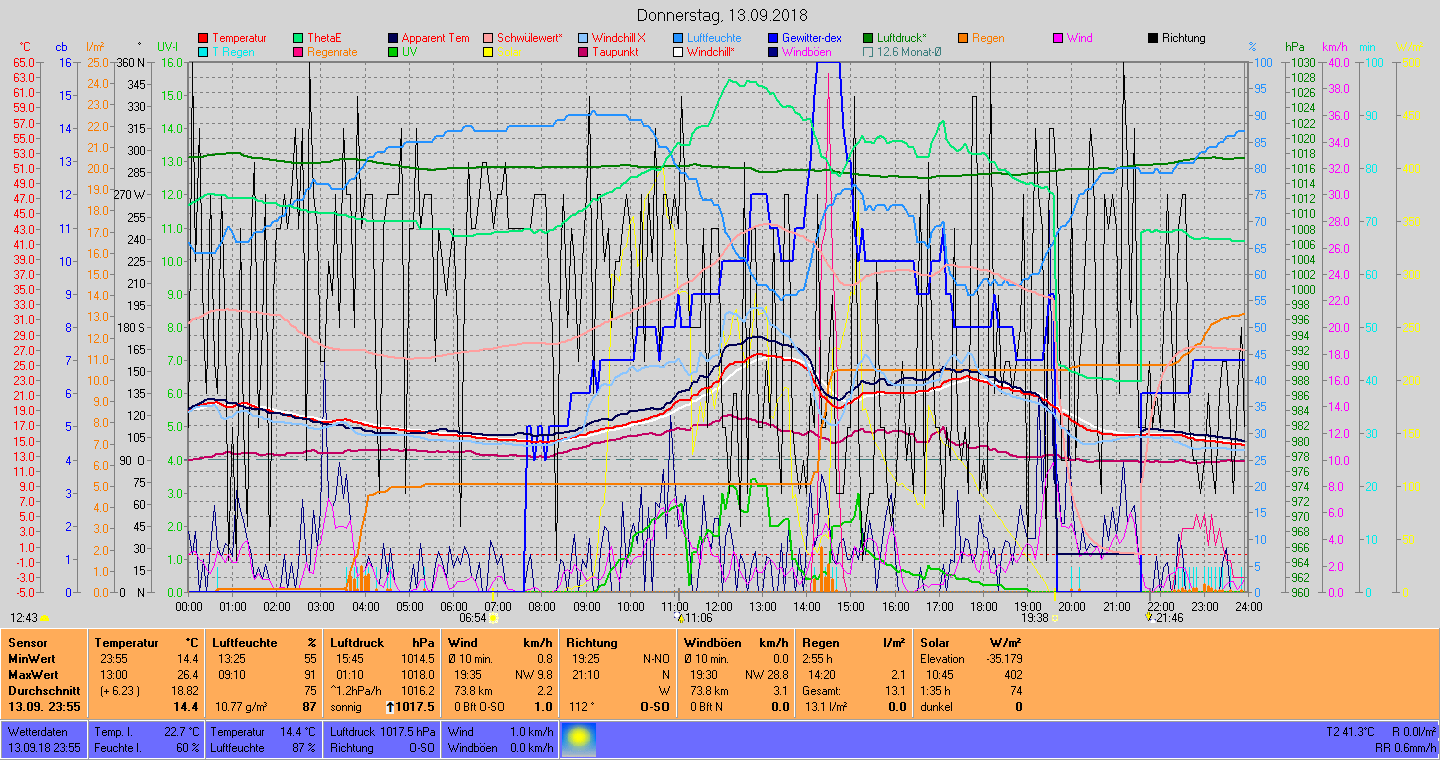This screenshot has height=760, width=1440.
Task: Click the rising pressure trend arrow
Action: (x=389, y=707)
